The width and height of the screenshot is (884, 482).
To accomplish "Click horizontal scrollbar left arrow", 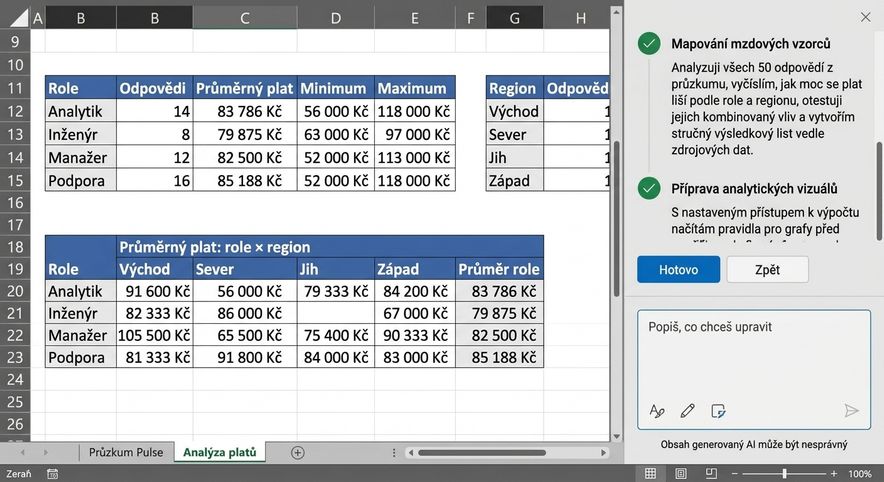I will [x=411, y=452].
